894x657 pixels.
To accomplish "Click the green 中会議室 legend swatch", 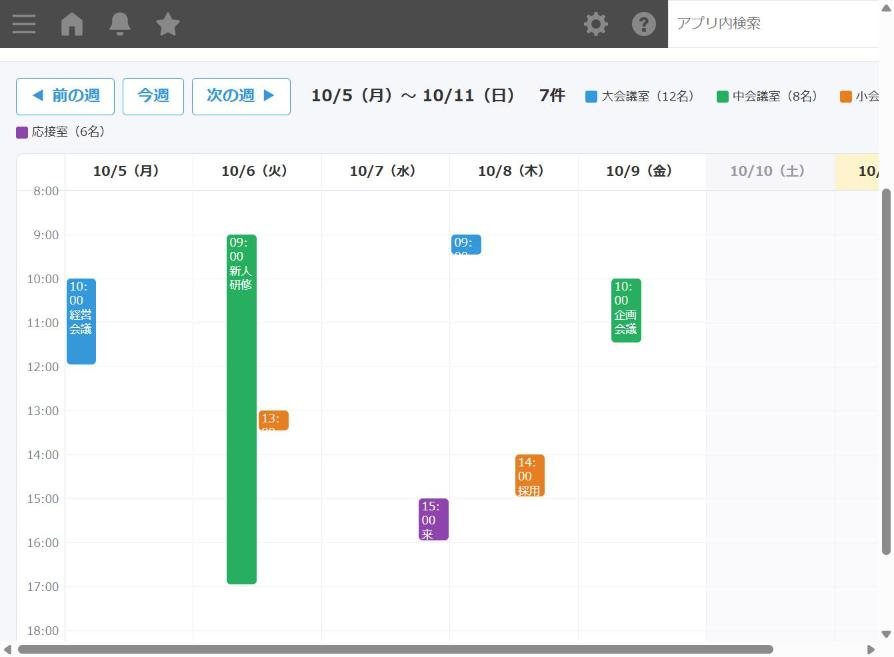I will (722, 96).
